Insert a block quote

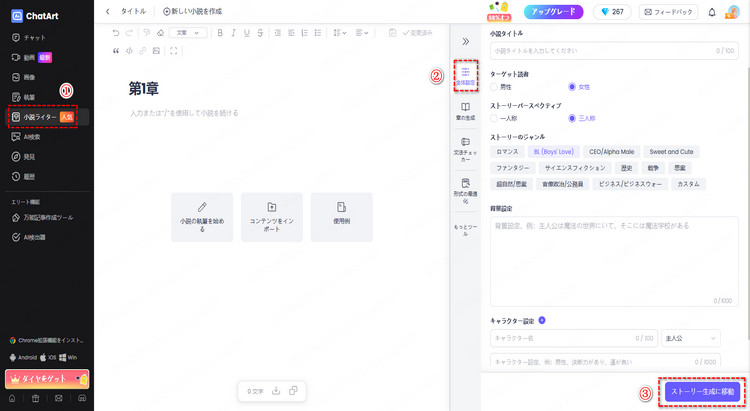click(x=116, y=51)
